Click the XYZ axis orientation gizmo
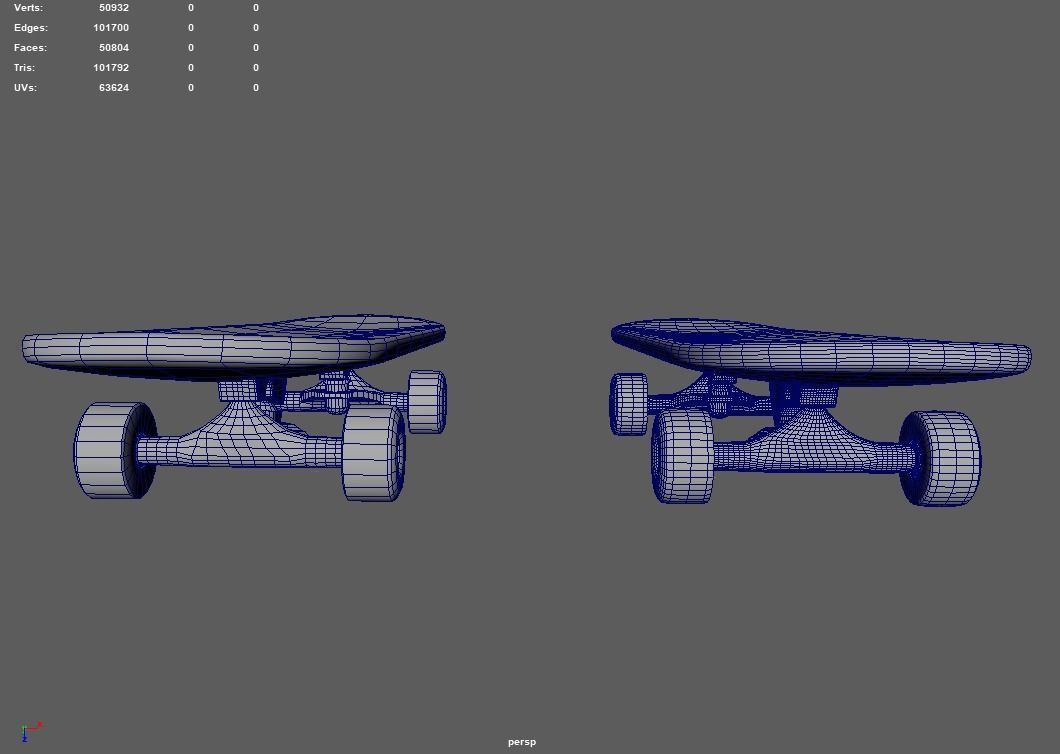Image resolution: width=1060 pixels, height=754 pixels. click(30, 732)
